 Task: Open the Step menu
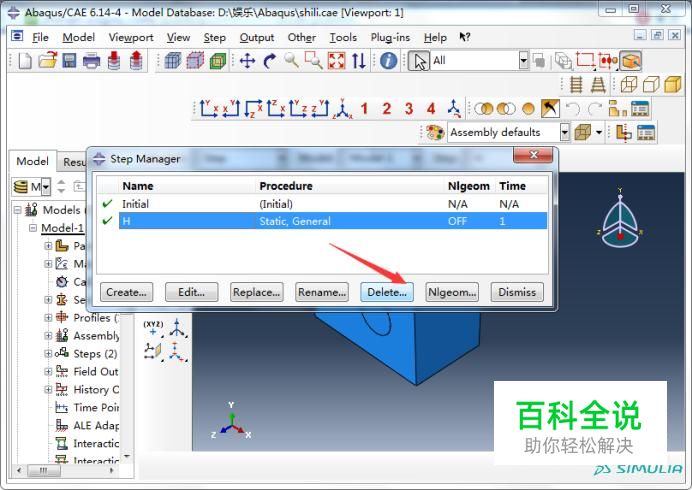click(214, 38)
